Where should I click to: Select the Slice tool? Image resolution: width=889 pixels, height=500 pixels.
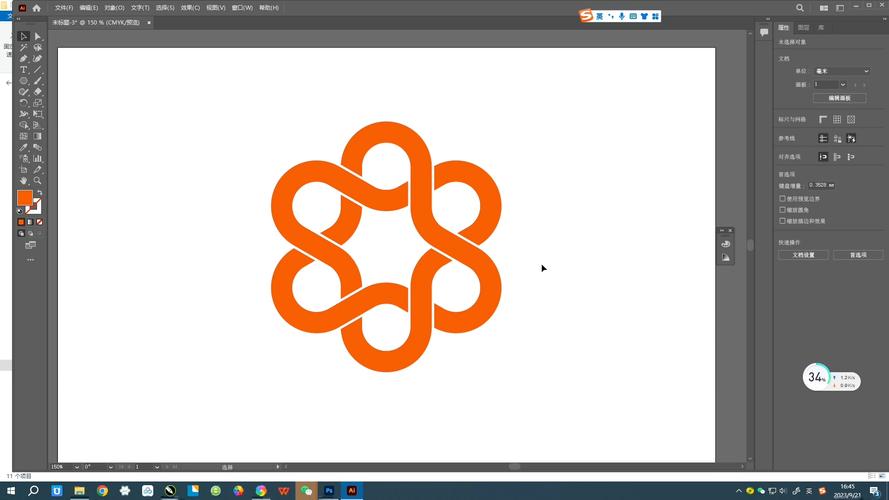coord(37,170)
